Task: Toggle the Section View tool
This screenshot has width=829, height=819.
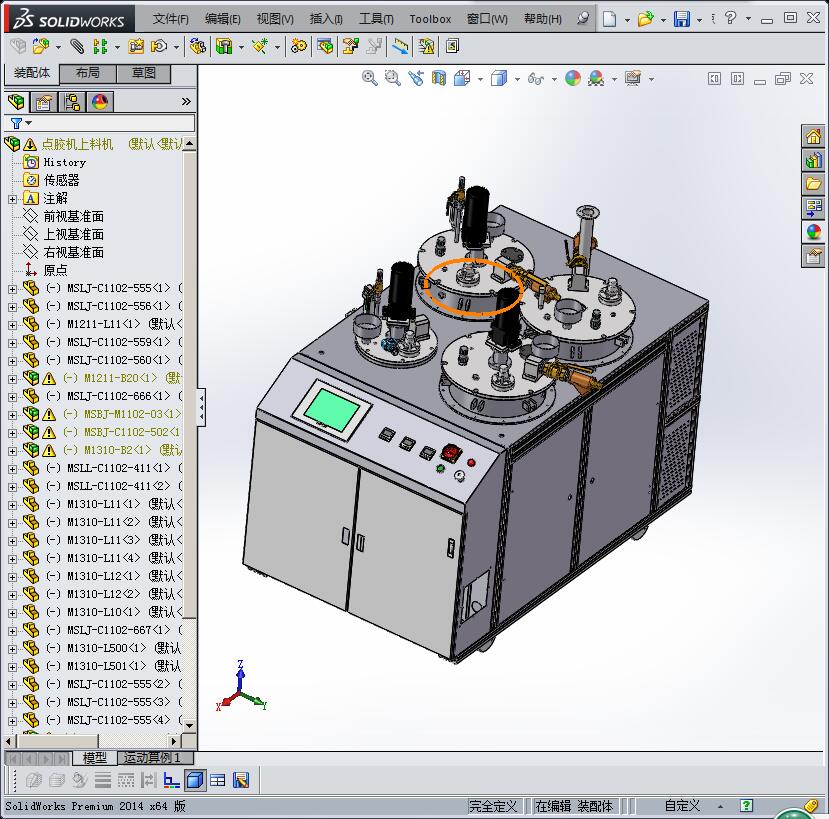Action: click(x=439, y=78)
